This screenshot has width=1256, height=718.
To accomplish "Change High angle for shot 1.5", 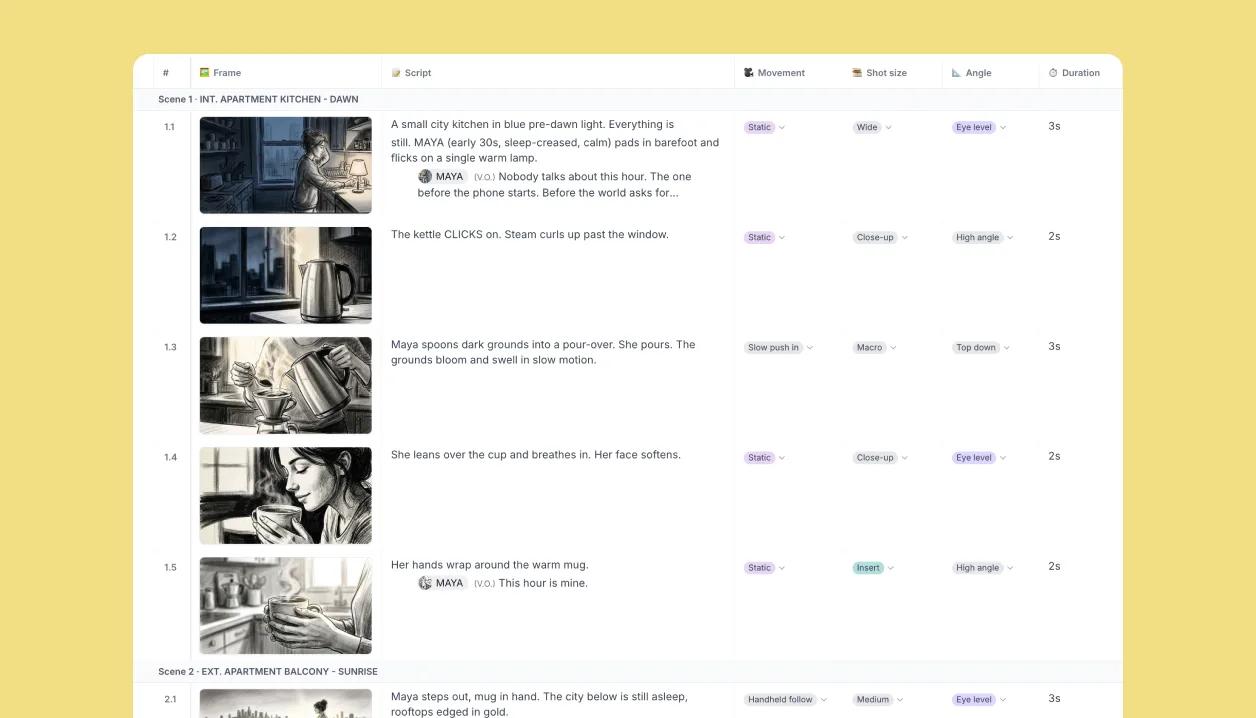I will coord(983,567).
